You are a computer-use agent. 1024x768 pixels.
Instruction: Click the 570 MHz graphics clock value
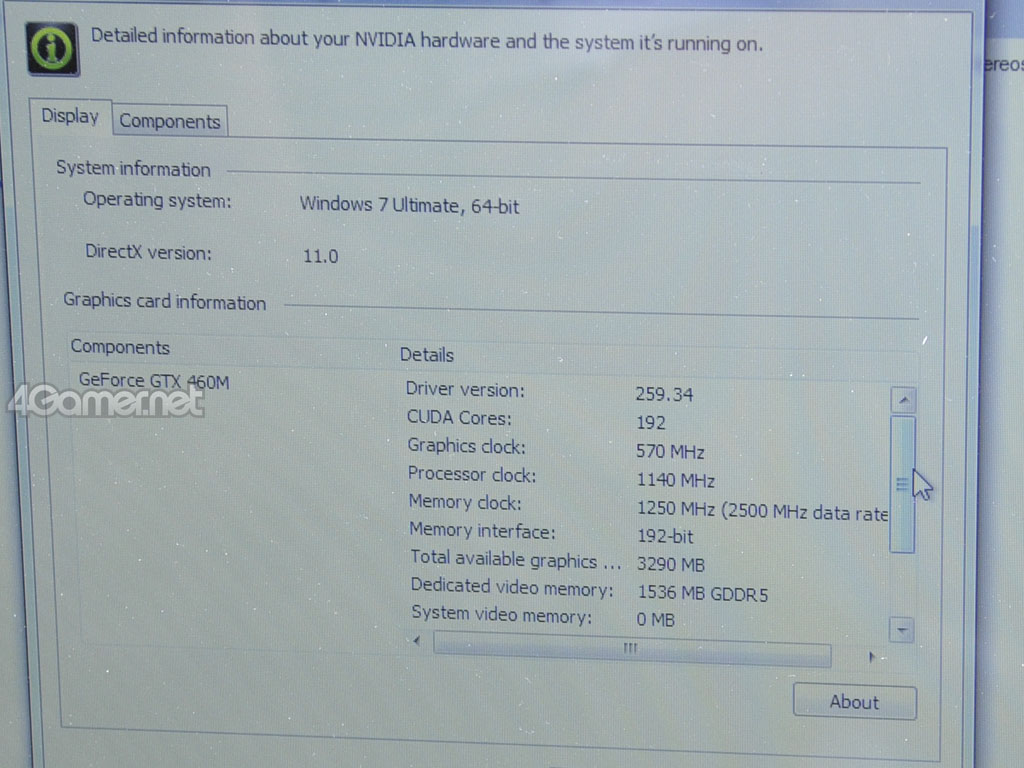pos(670,451)
